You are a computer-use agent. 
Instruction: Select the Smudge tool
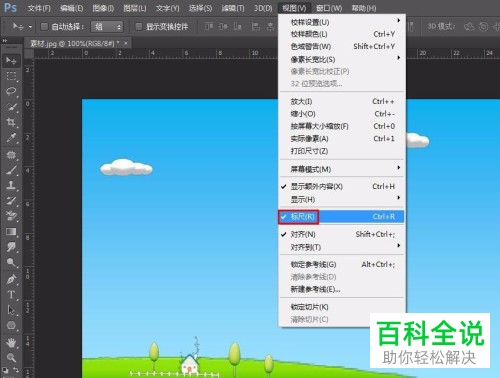coord(11,247)
